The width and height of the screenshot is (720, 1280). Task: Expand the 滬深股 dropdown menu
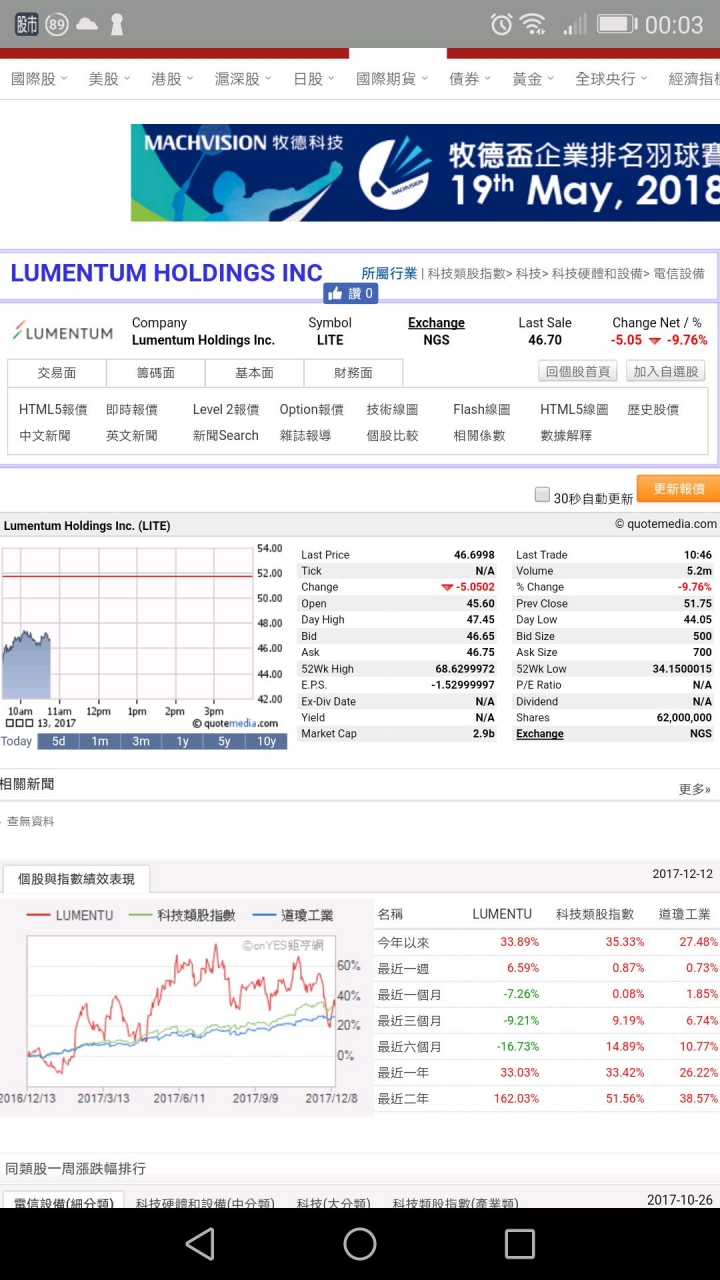[243, 79]
